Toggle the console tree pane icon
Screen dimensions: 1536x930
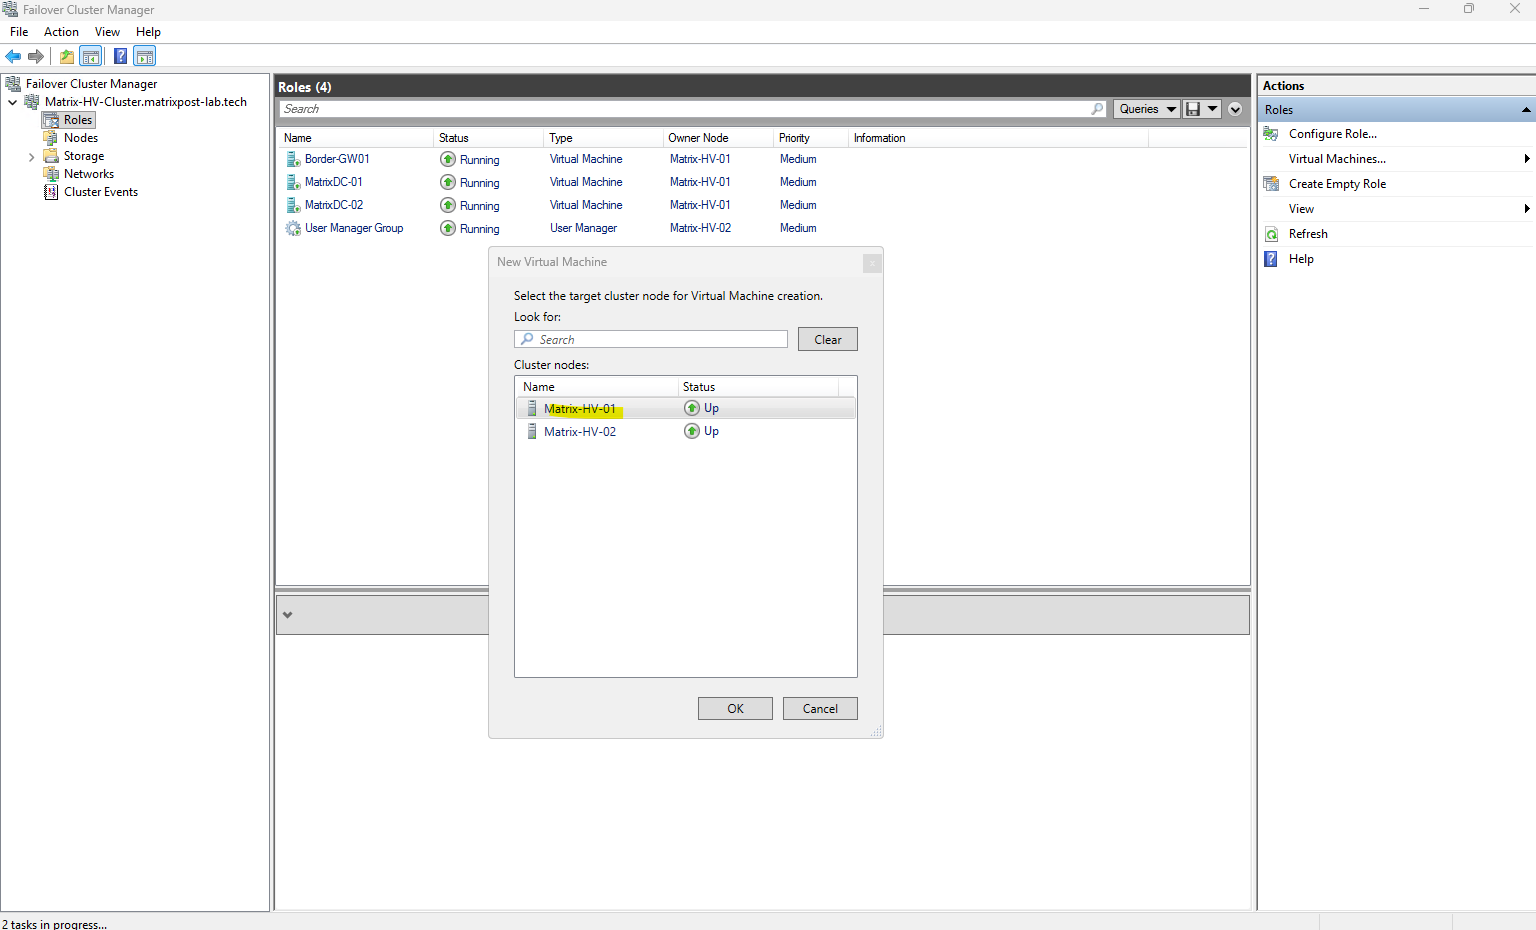91,56
